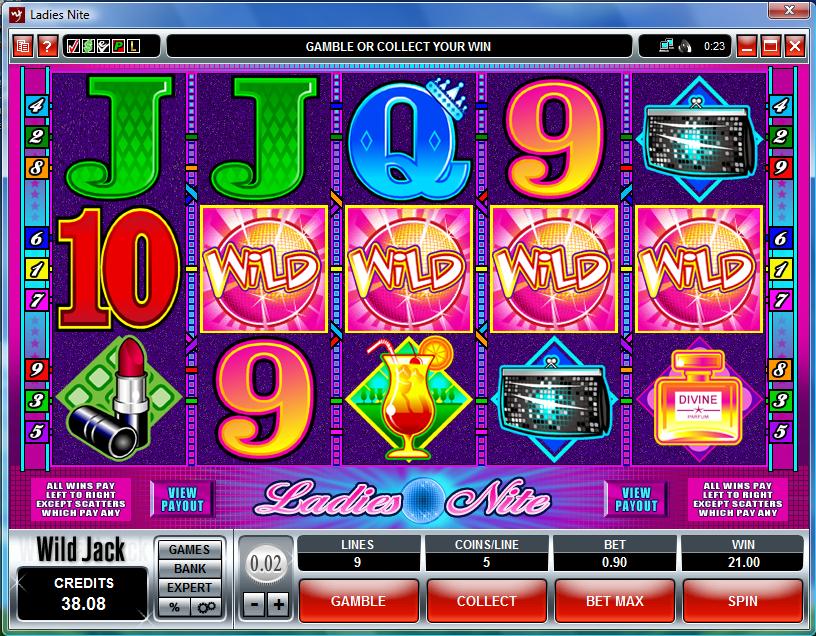The width and height of the screenshot is (816, 636).
Task: Decrease coin size with minus button
Action: [254, 605]
